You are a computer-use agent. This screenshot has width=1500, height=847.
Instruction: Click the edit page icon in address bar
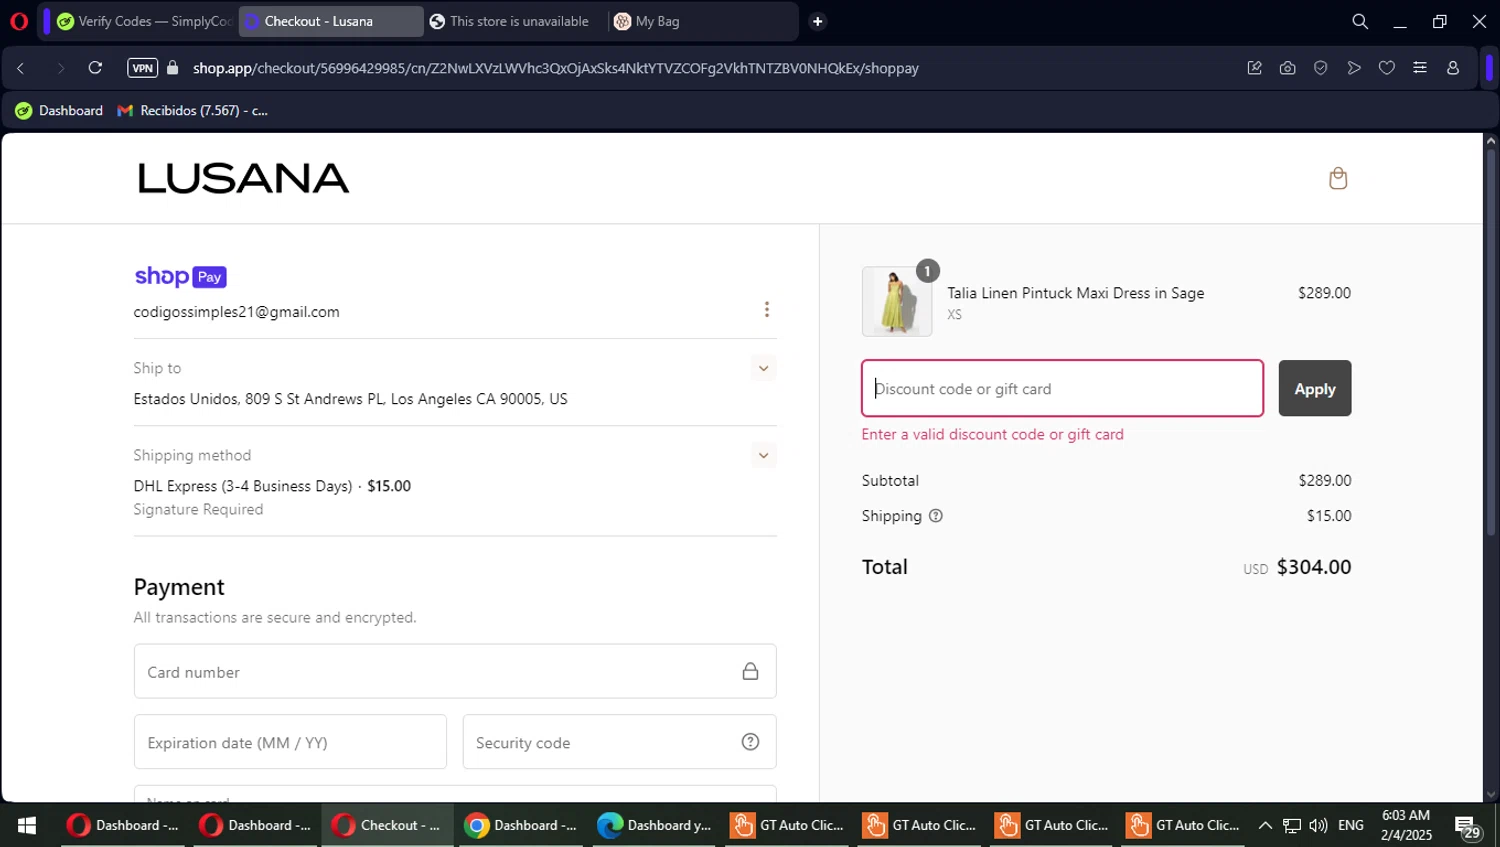coord(1254,68)
